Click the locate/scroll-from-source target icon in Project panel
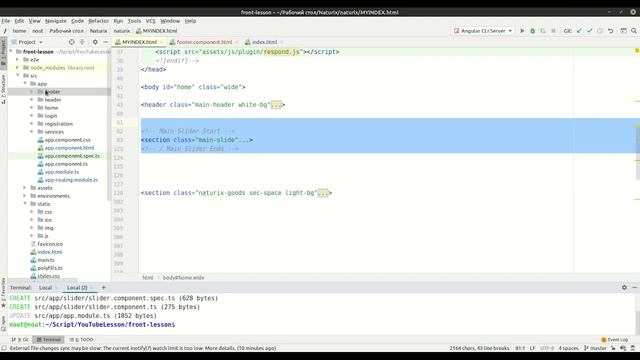 click(71, 42)
